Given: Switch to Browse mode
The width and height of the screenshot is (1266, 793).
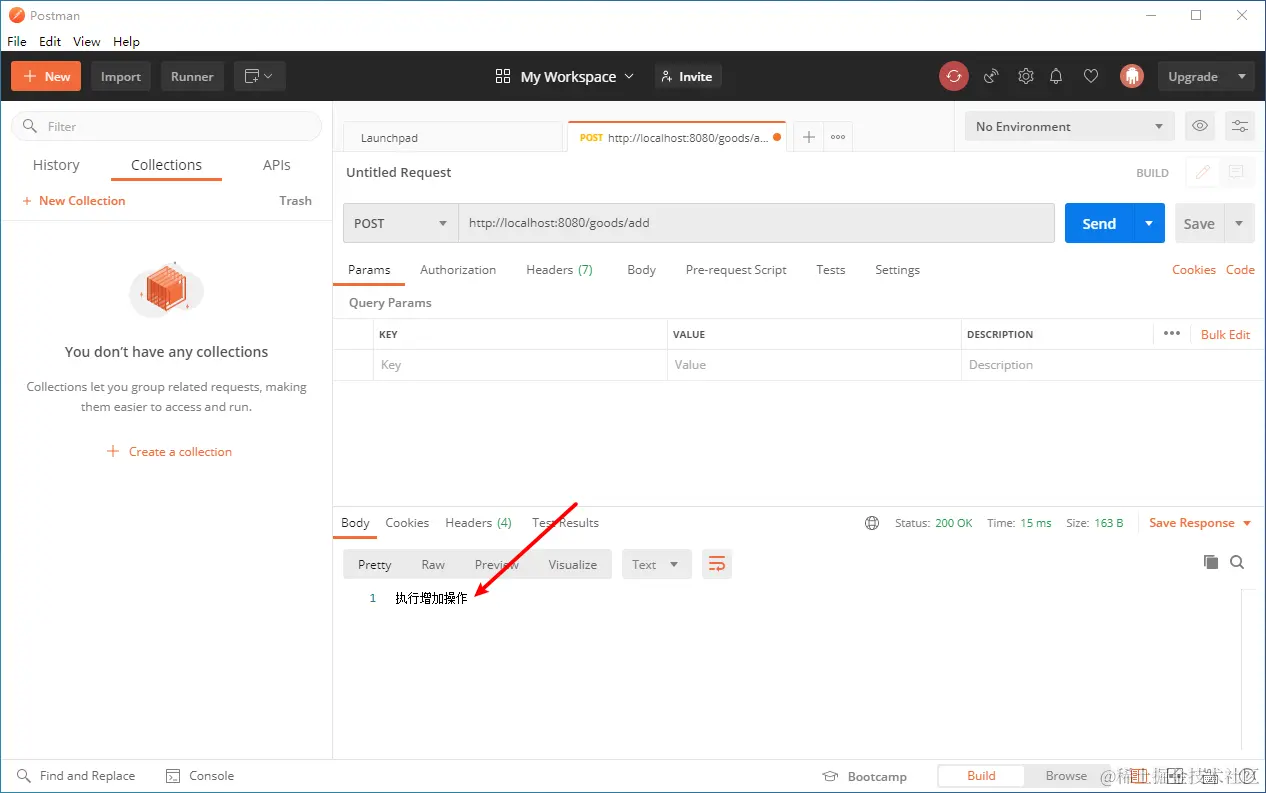Looking at the screenshot, I should point(1066,776).
